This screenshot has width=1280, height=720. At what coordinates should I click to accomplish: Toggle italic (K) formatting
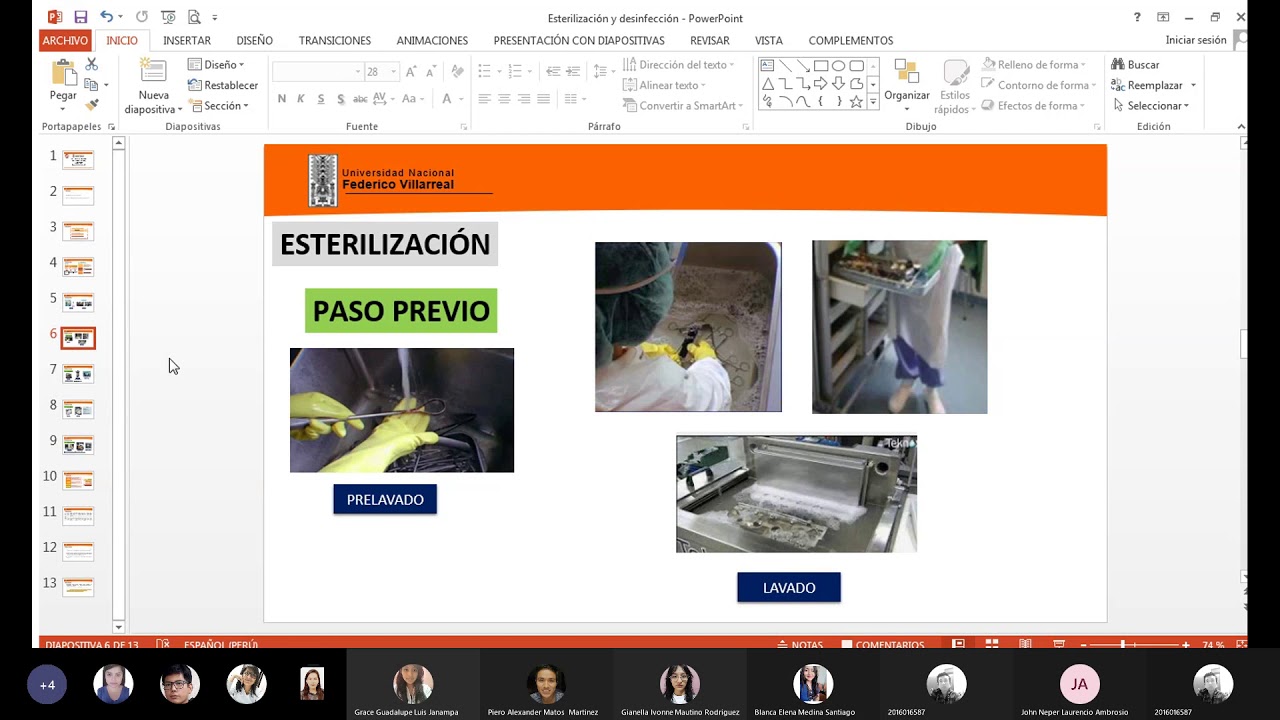(301, 99)
